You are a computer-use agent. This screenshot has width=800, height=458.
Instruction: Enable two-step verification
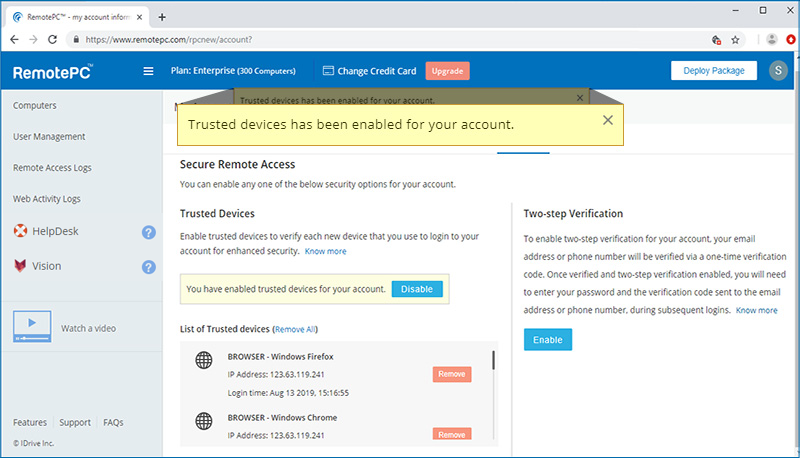[547, 340]
